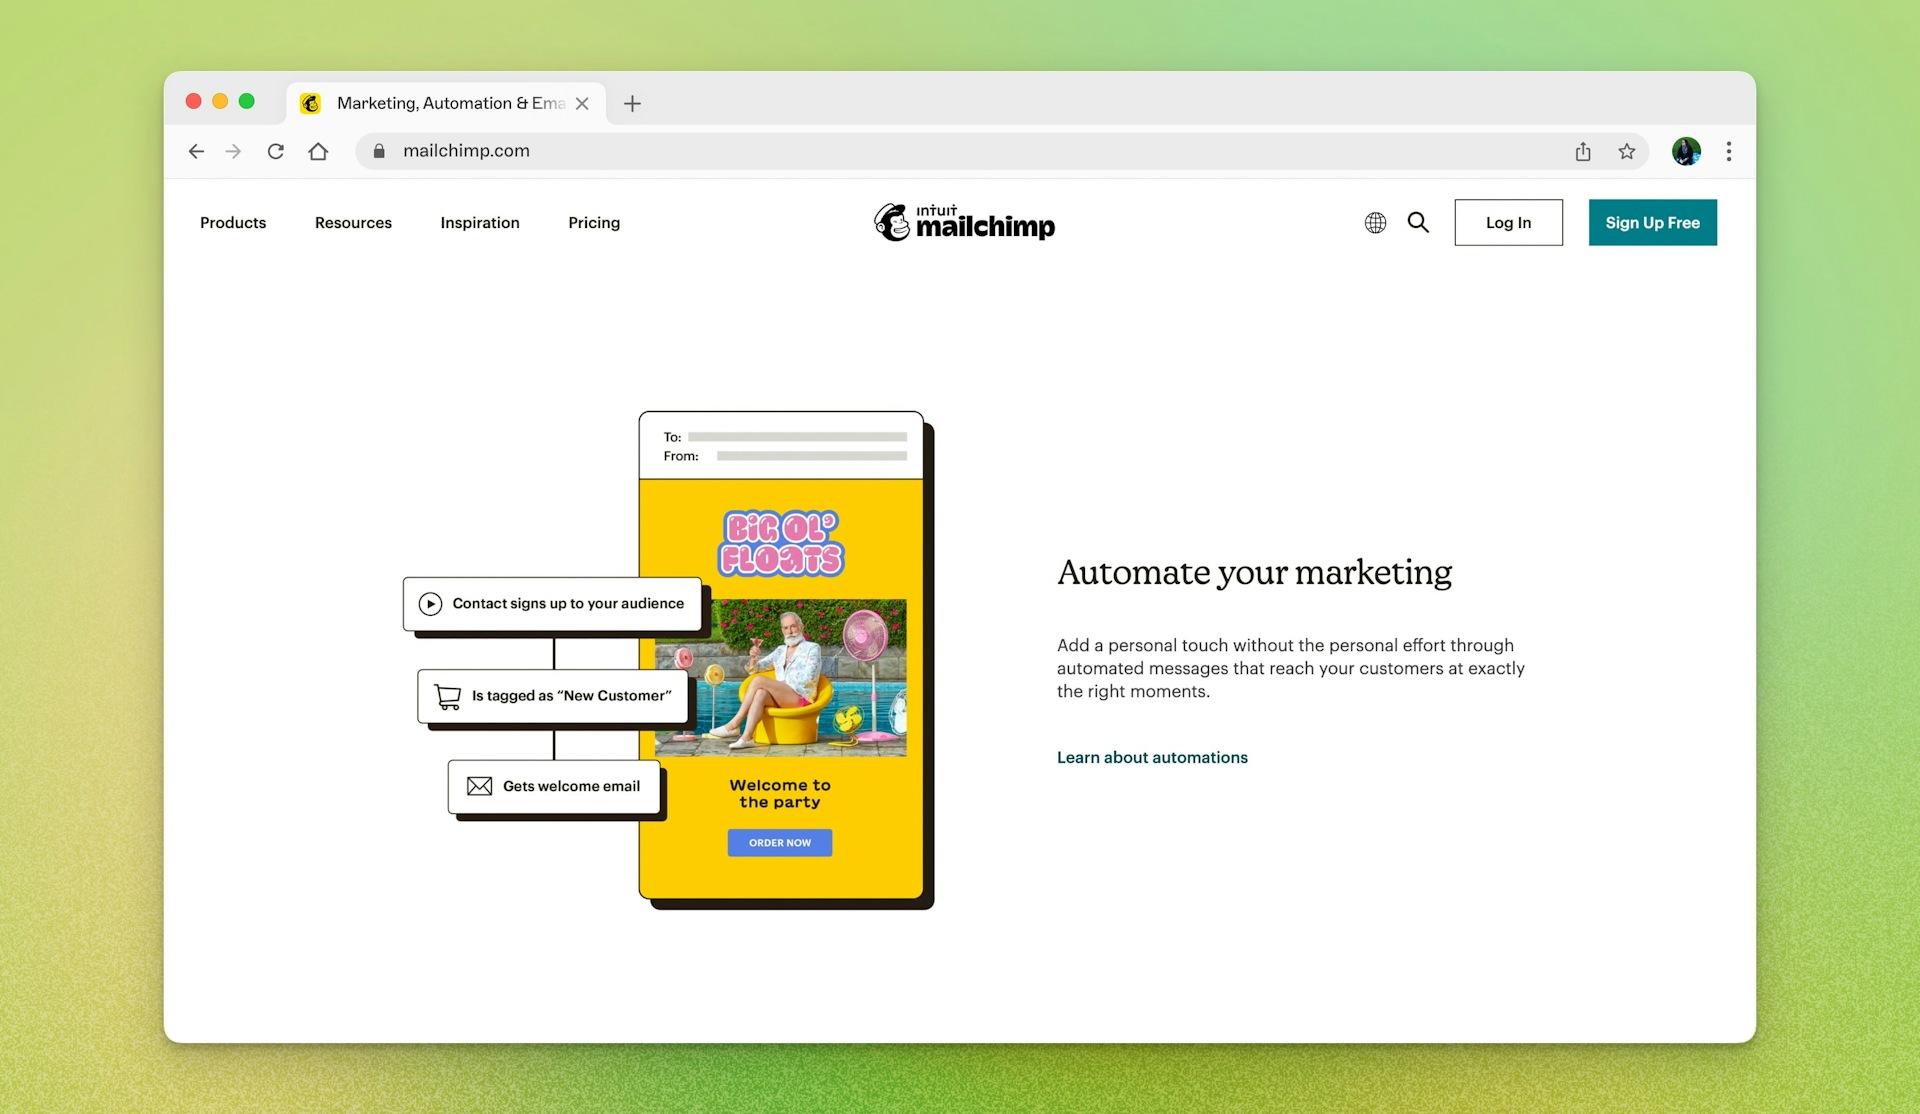
Task: Click the globe/language icon
Action: click(1375, 221)
